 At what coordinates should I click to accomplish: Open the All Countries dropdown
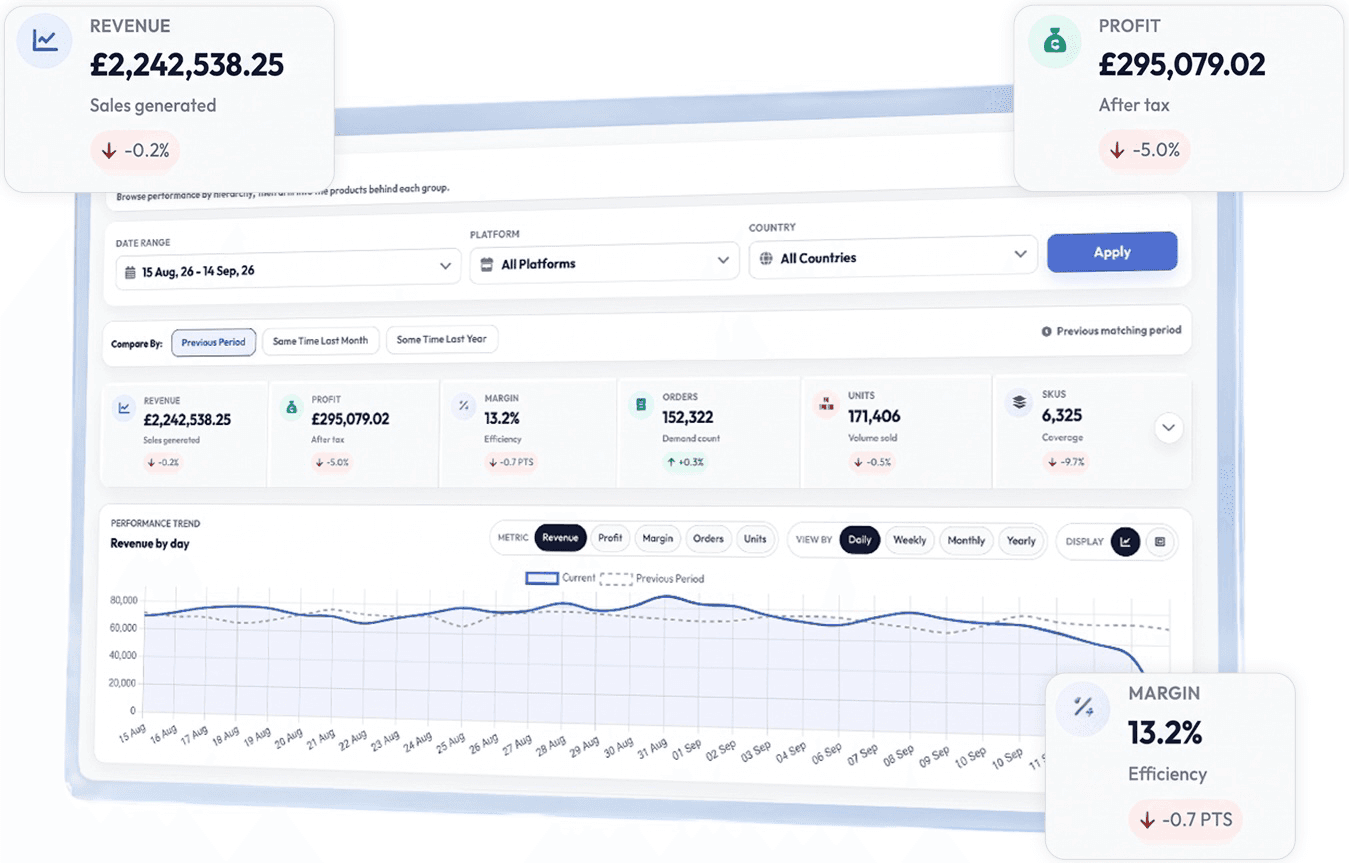click(892, 256)
